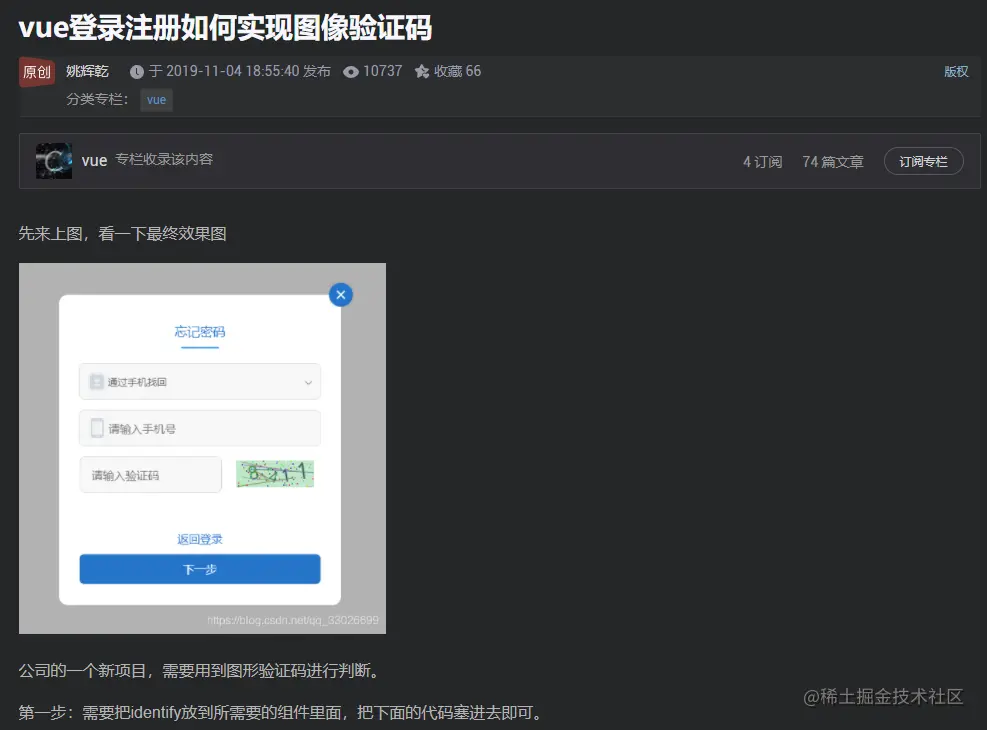Select the 忘记密码 tab heading
This screenshot has width=987, height=730.
tap(200, 332)
